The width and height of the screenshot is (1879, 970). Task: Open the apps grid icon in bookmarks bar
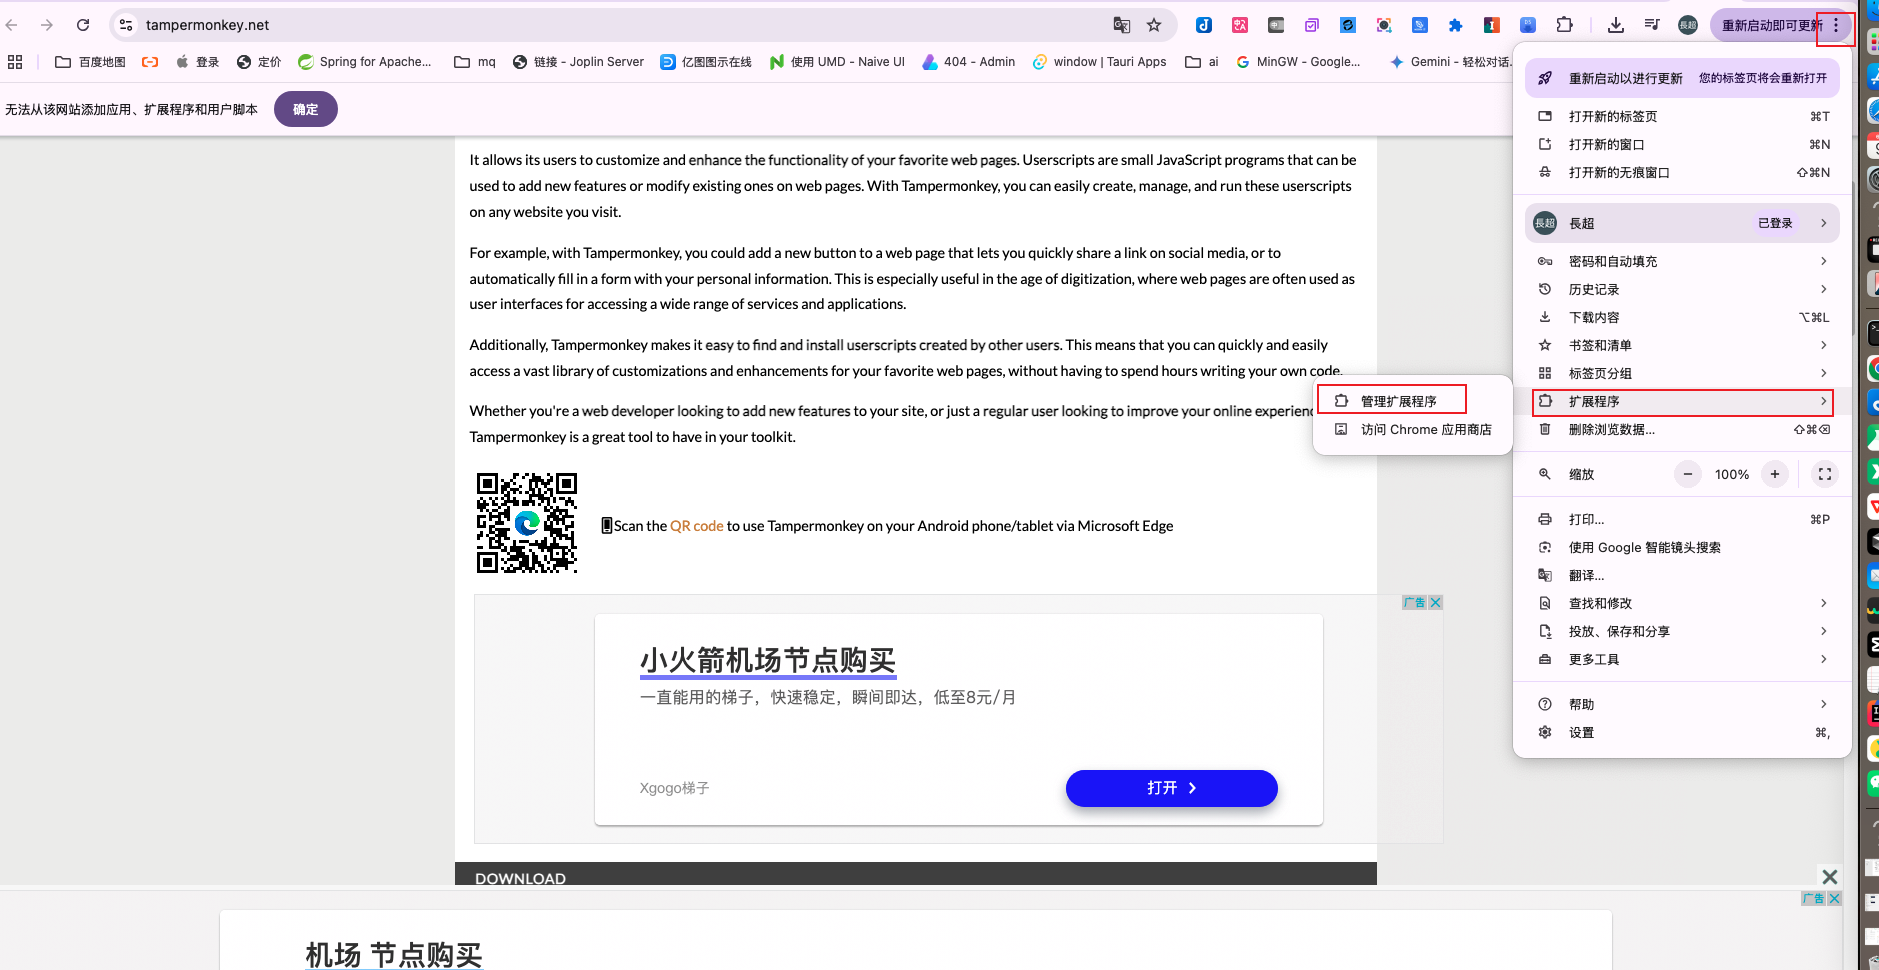pos(15,62)
